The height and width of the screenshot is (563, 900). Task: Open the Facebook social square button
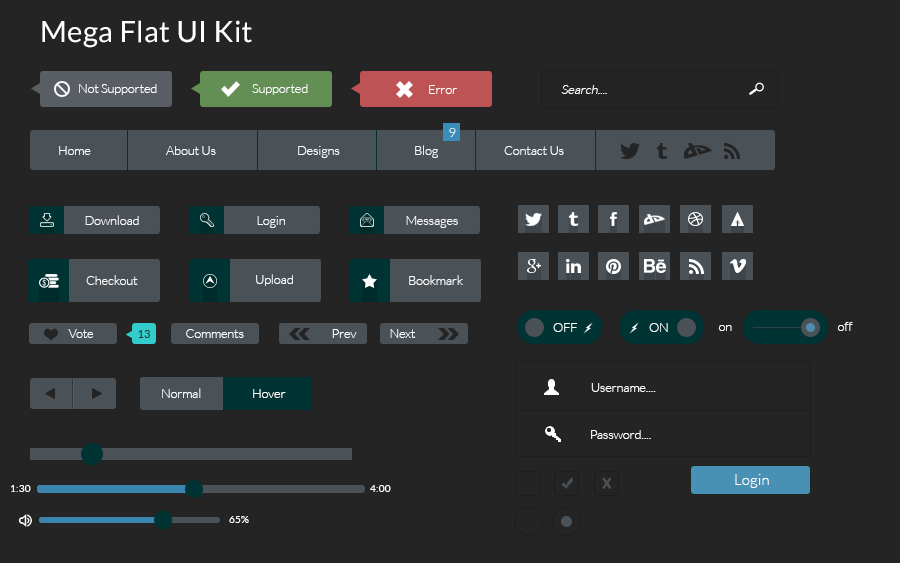613,219
